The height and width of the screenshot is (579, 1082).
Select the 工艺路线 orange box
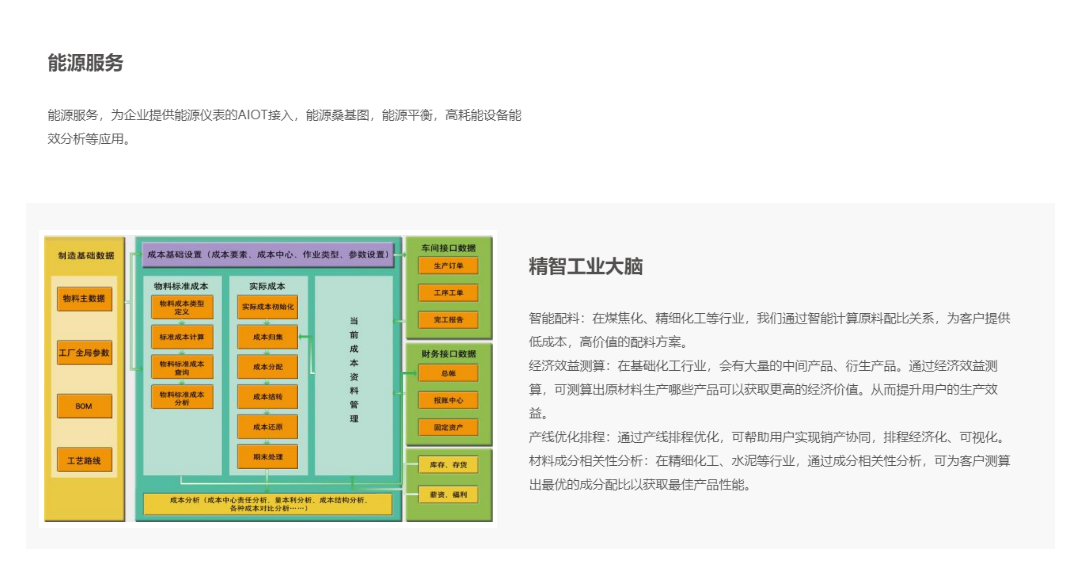tap(84, 460)
